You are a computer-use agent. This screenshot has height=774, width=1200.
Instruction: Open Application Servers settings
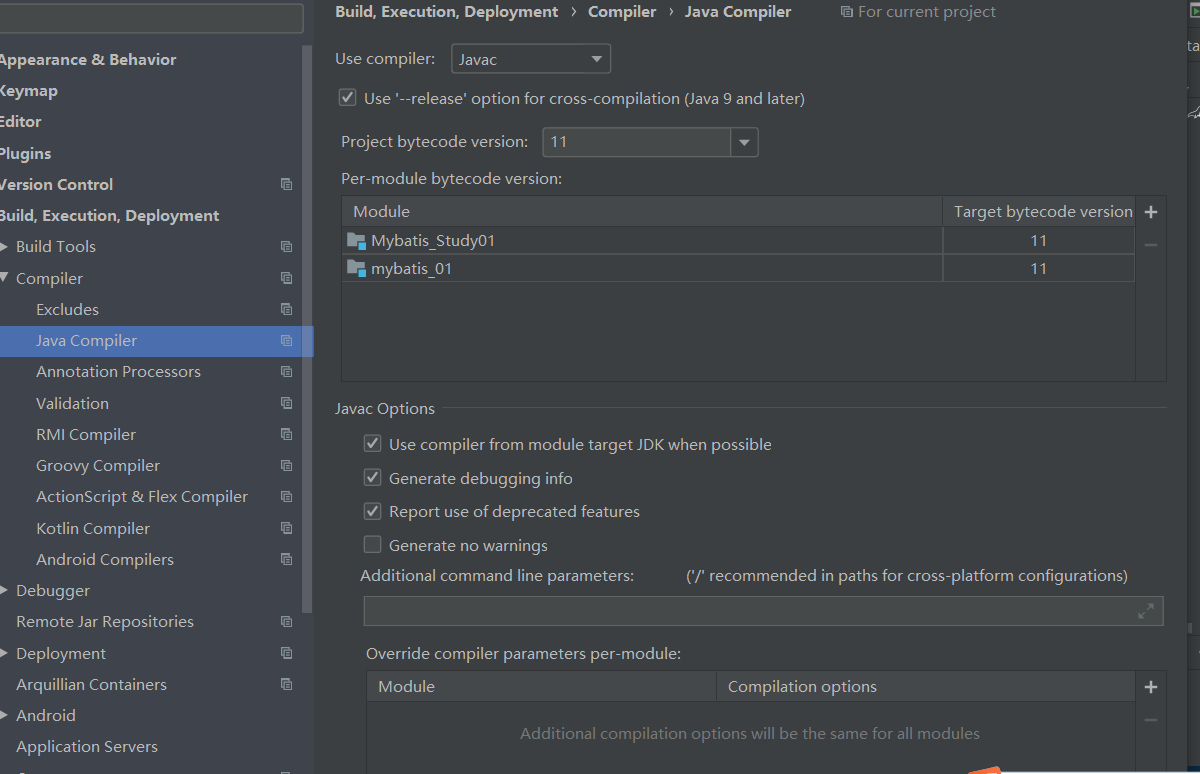[87, 746]
